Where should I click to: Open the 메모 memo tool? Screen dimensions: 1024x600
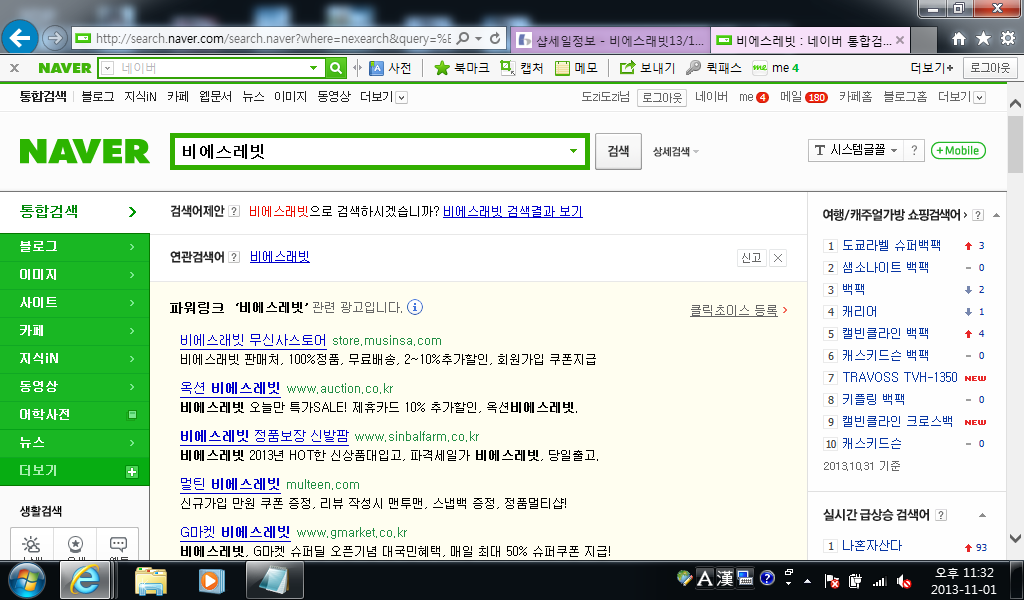[x=576, y=68]
